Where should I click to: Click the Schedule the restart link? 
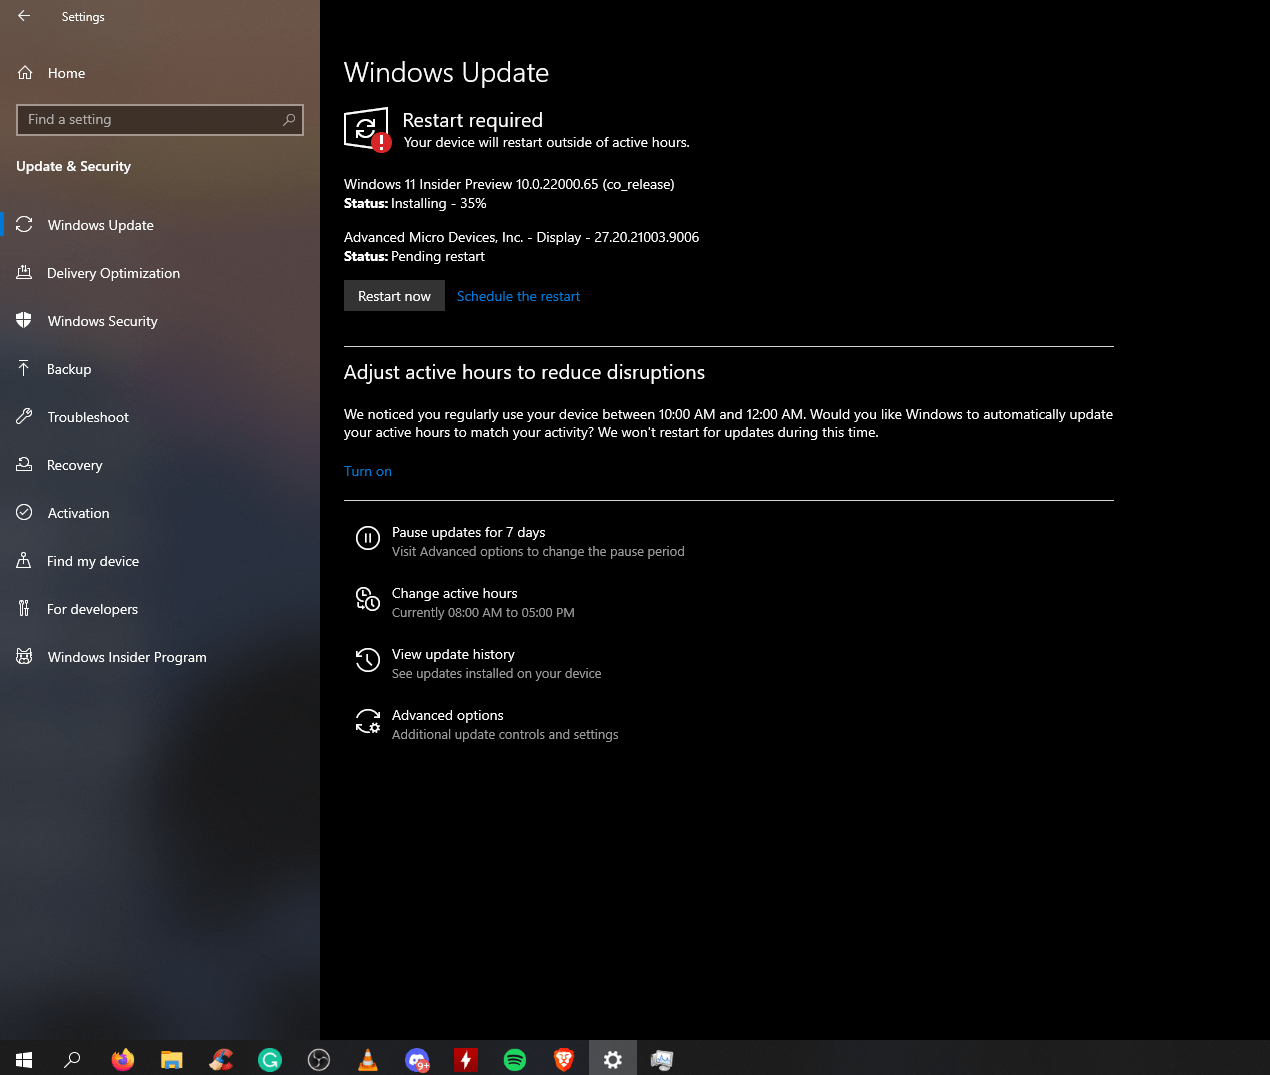point(518,295)
